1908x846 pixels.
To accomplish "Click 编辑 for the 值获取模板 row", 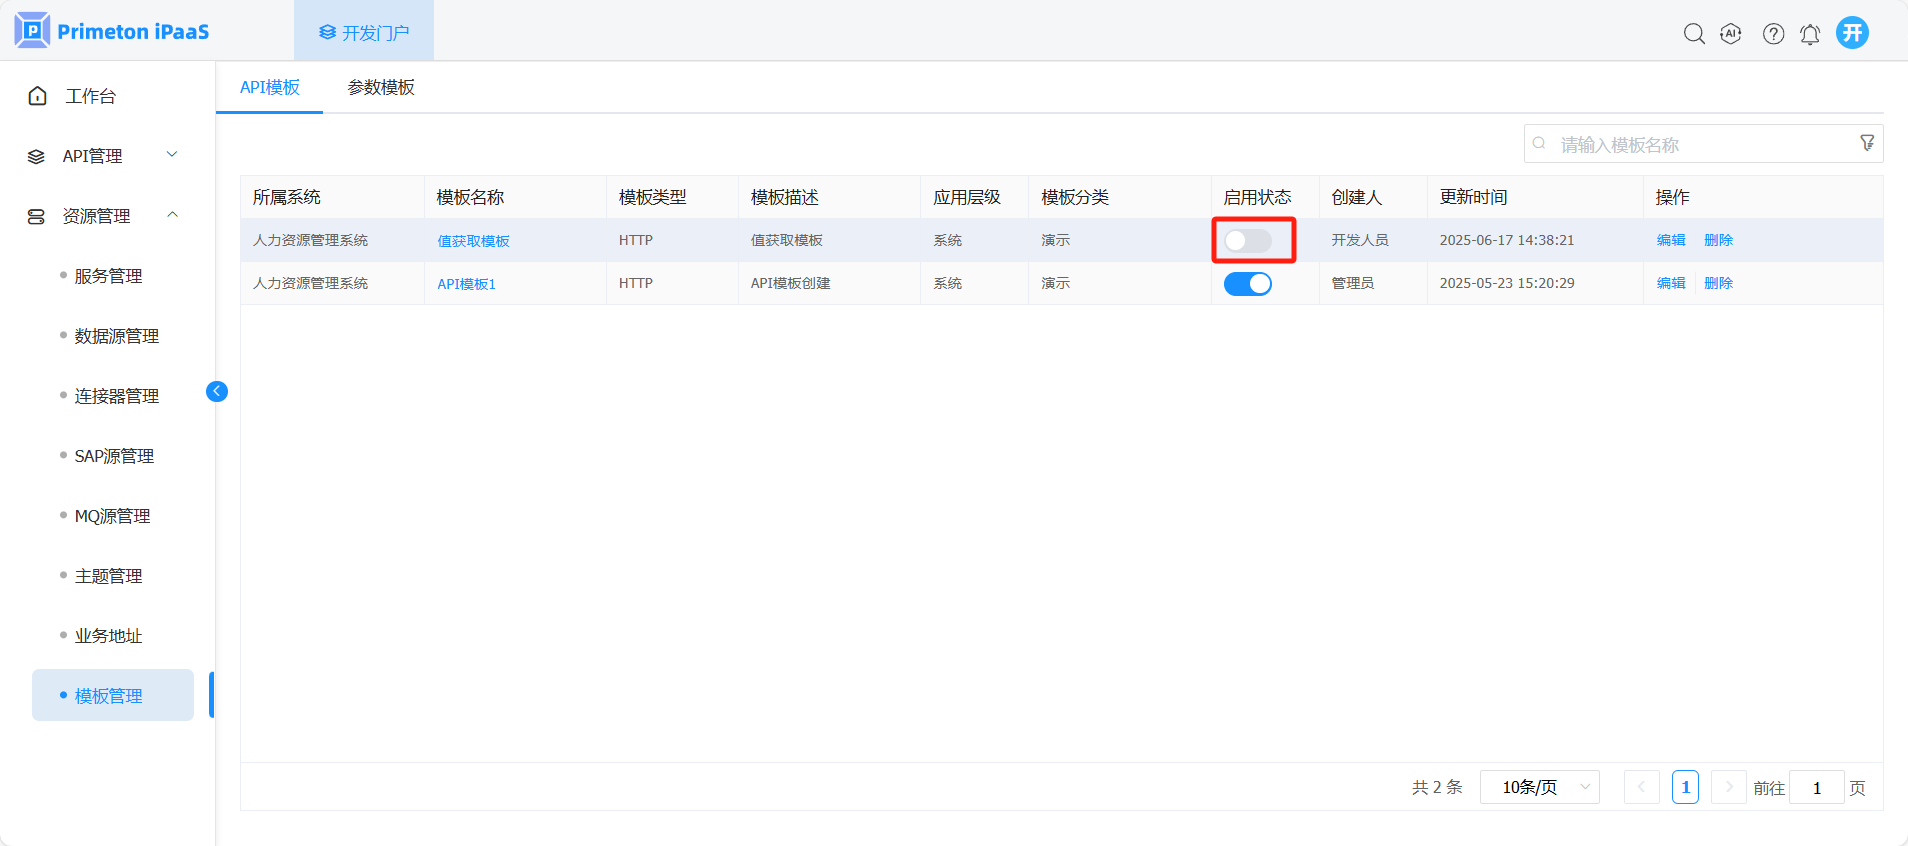I will pos(1670,240).
